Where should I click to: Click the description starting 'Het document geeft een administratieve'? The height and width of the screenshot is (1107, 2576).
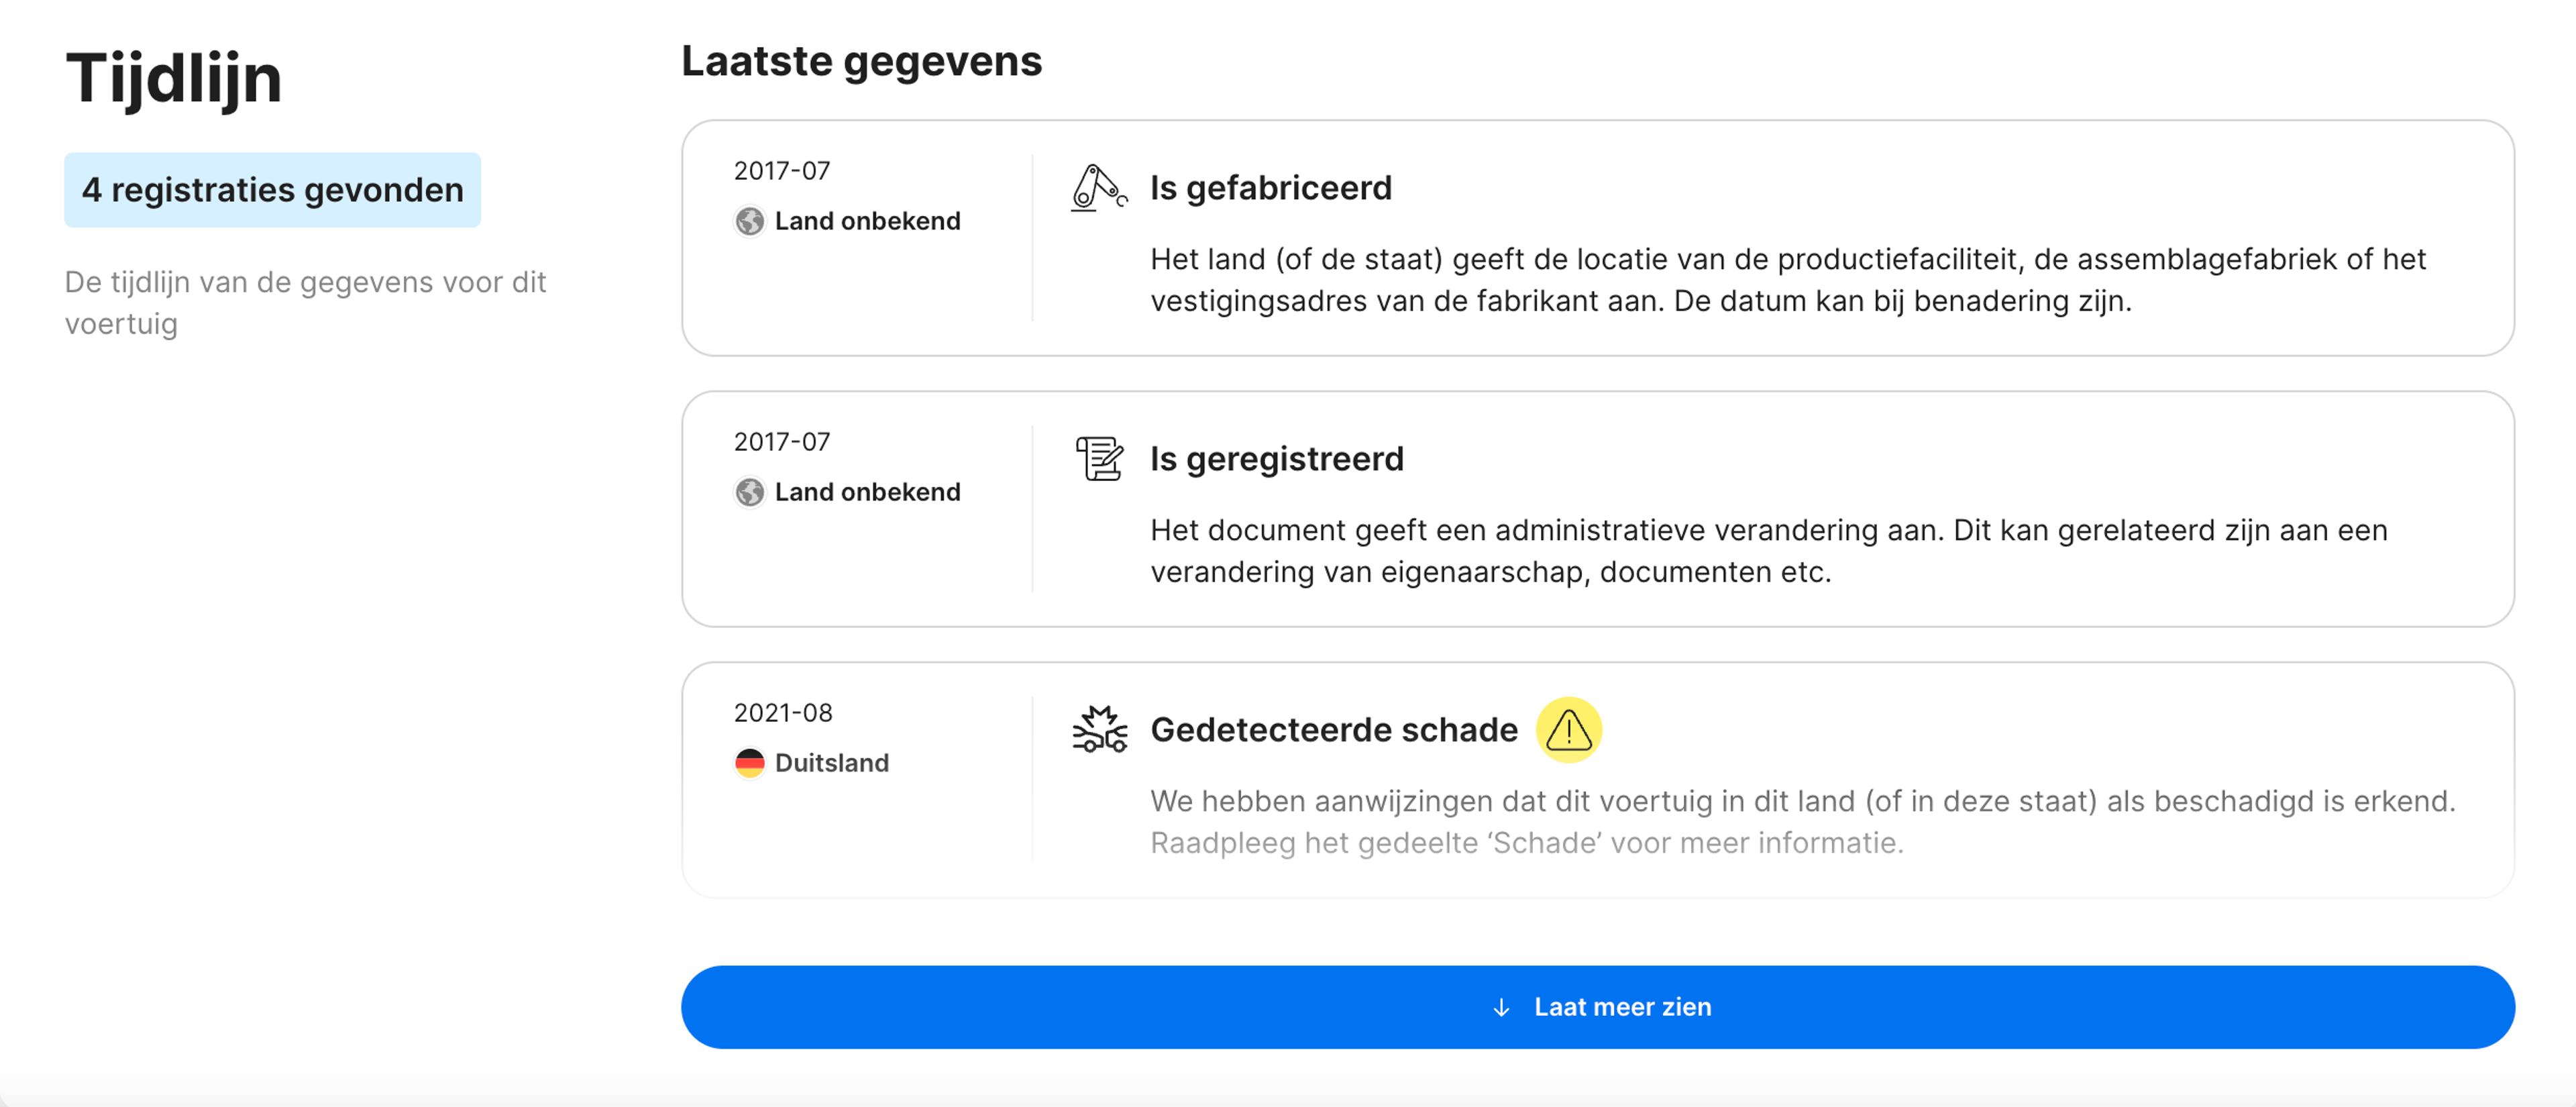tap(1768, 551)
